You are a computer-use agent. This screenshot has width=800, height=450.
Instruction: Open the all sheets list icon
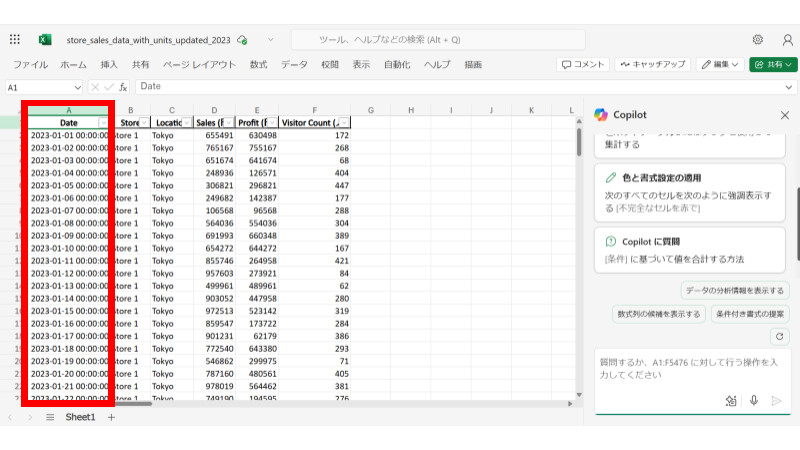(x=49, y=417)
